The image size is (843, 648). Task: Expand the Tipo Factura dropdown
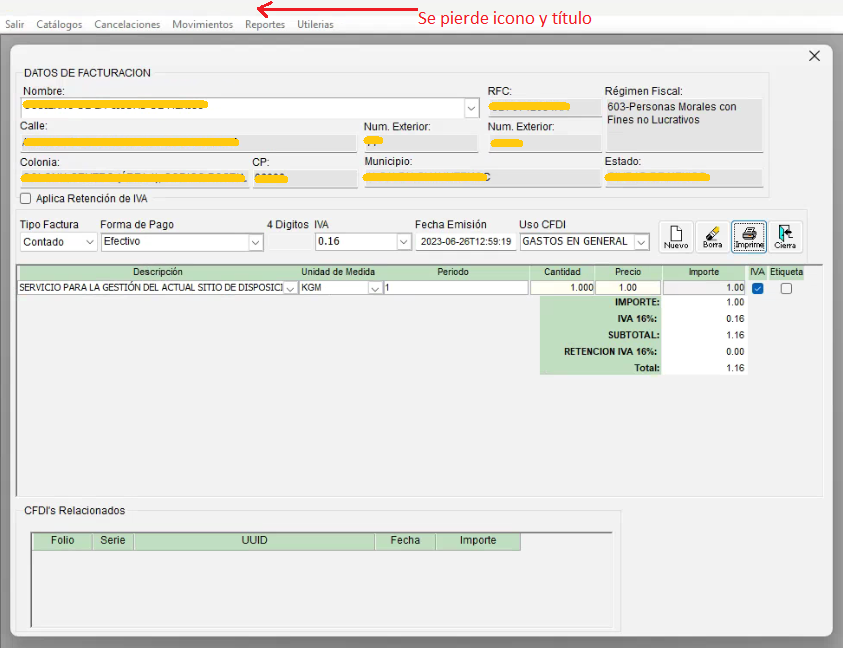point(90,242)
